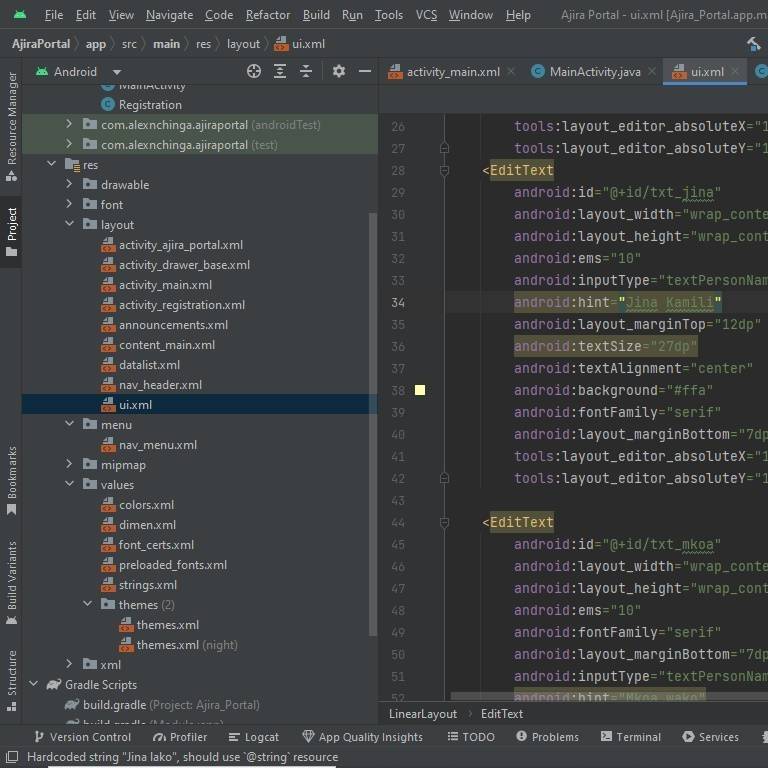Click fold end marker at line 42

point(444,478)
